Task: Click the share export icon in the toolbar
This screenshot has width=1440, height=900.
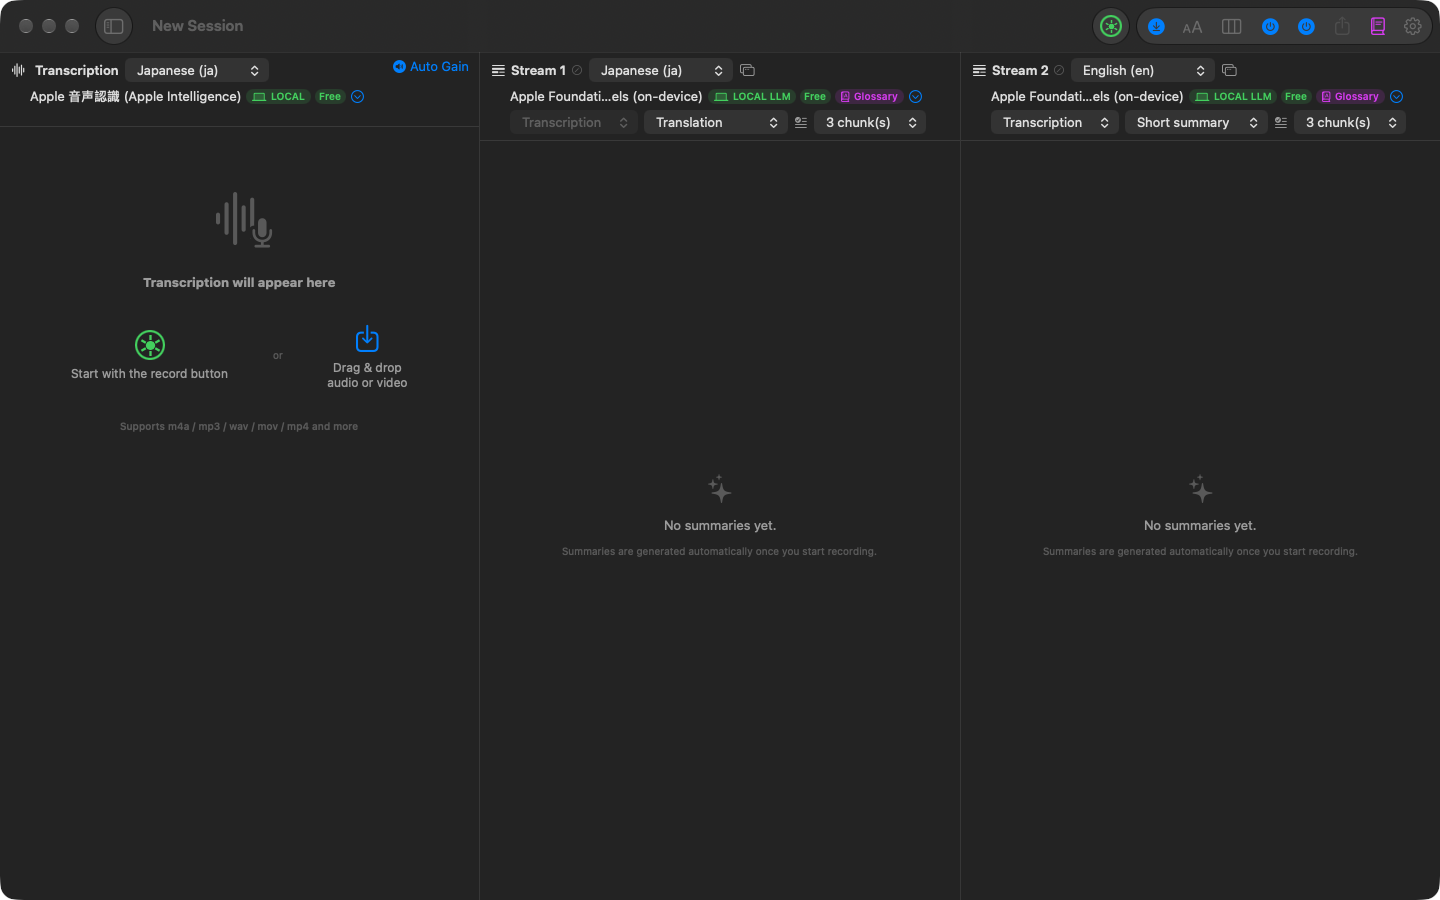Action: (x=1342, y=27)
